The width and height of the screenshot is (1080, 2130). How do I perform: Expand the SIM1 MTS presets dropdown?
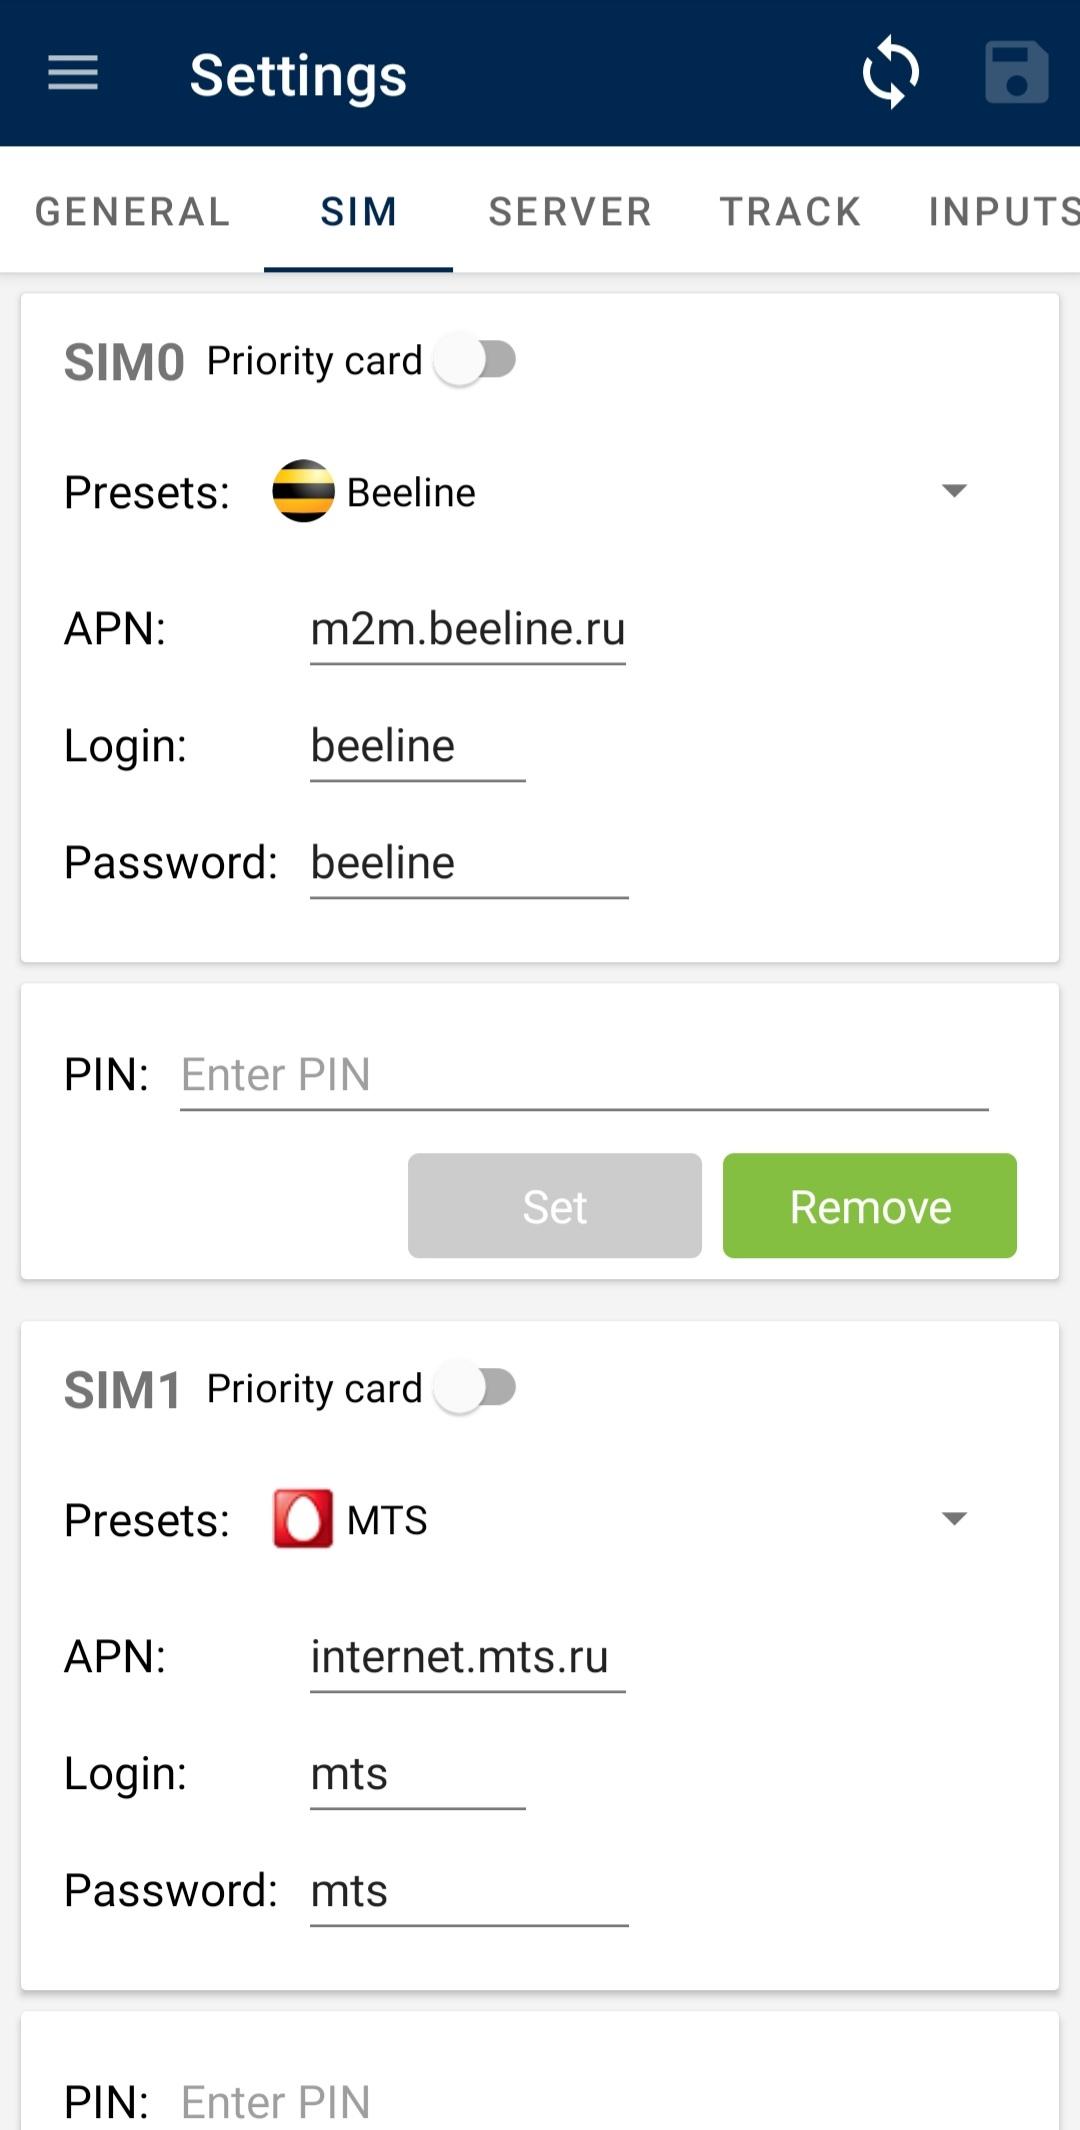[x=954, y=1519]
